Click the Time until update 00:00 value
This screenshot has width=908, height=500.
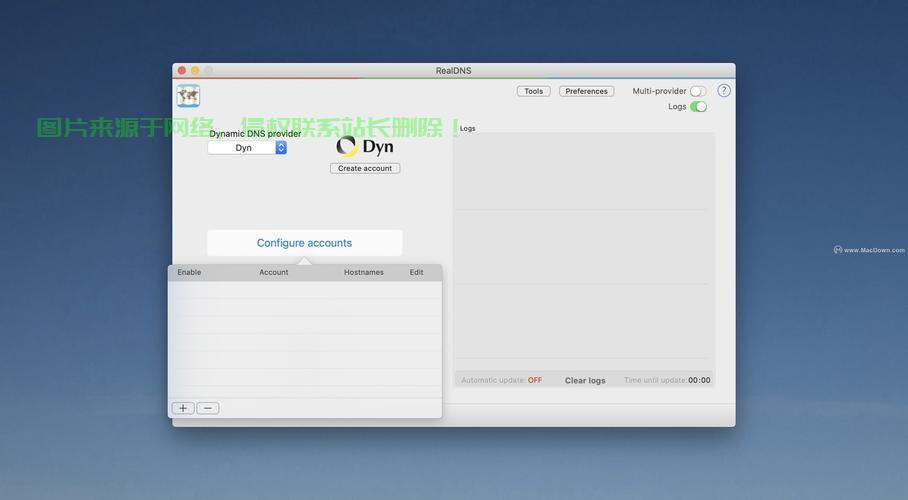pos(699,380)
